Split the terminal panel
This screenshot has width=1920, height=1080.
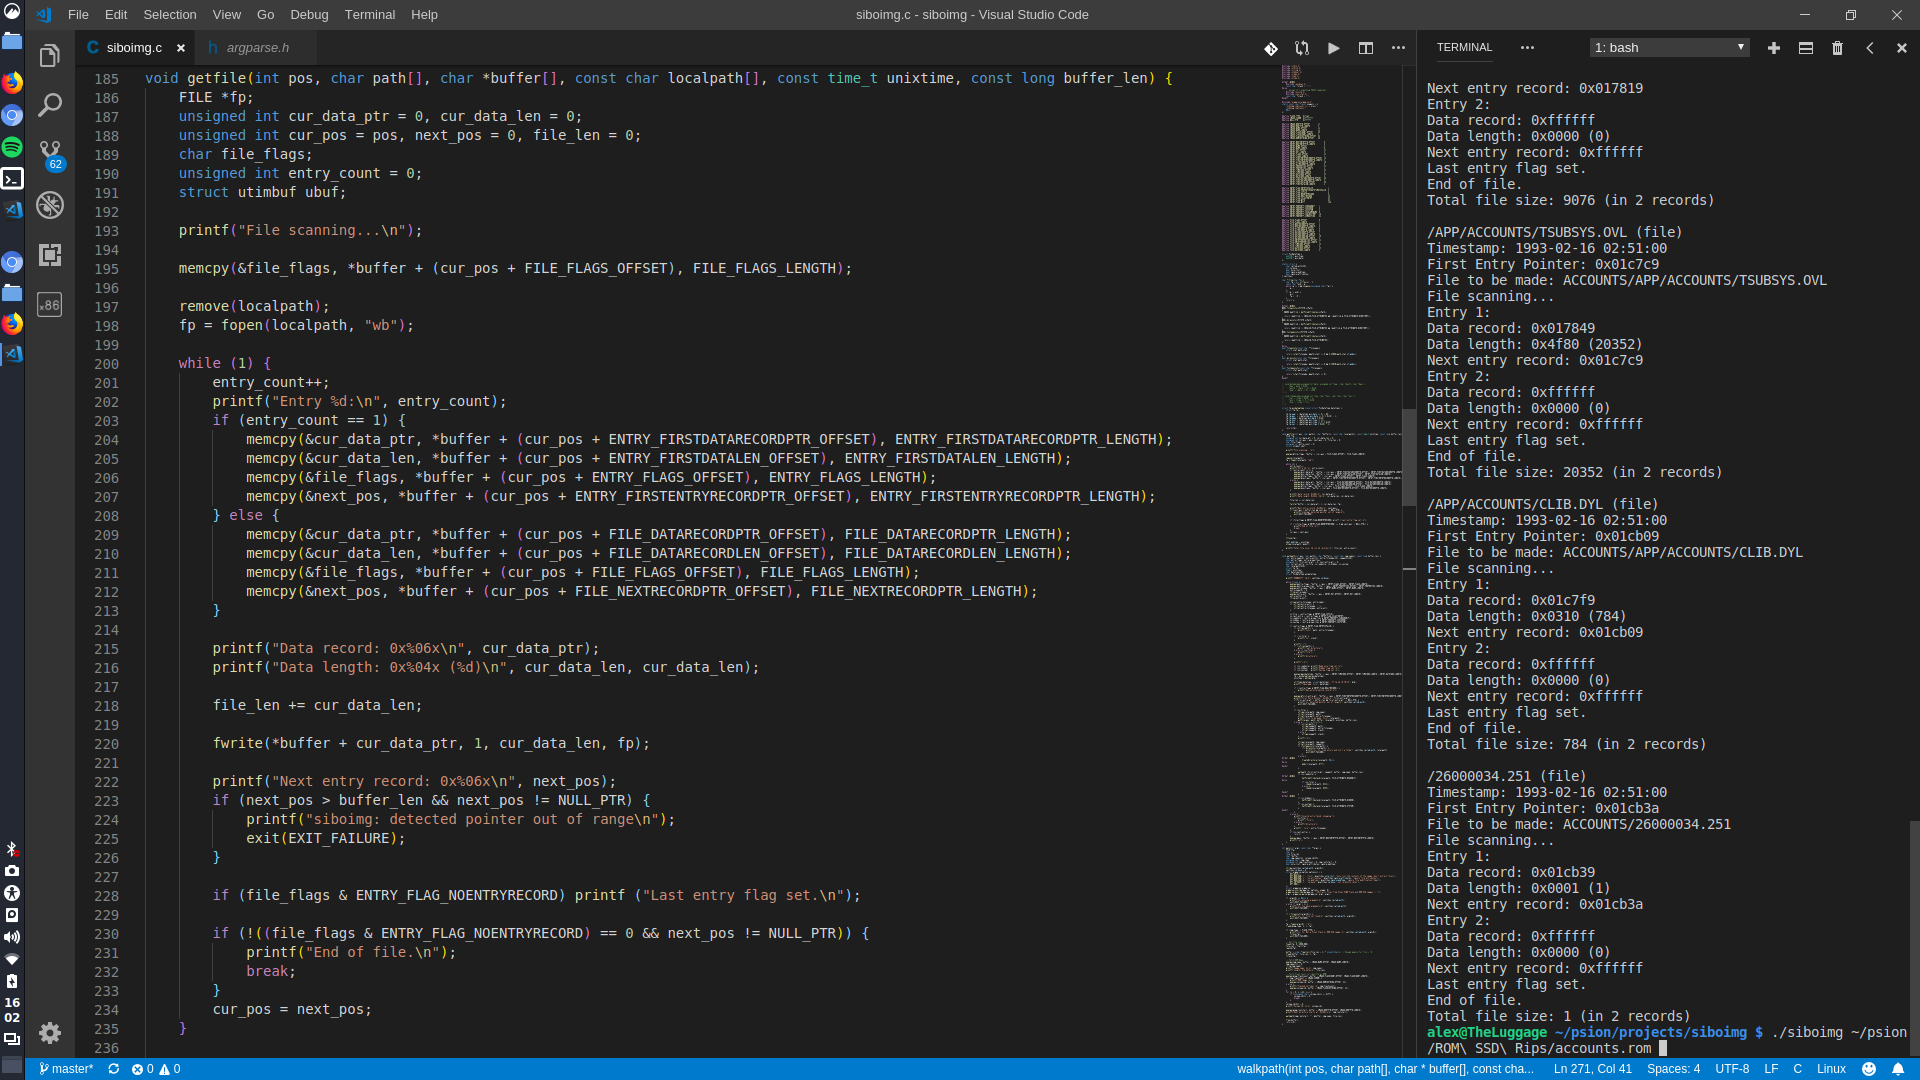tap(1805, 48)
